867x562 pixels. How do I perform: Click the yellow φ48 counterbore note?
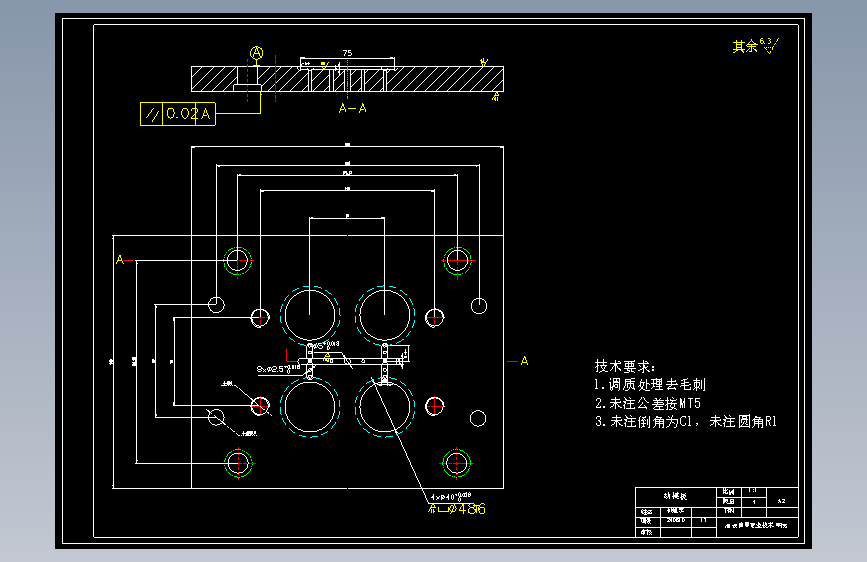coord(457,509)
